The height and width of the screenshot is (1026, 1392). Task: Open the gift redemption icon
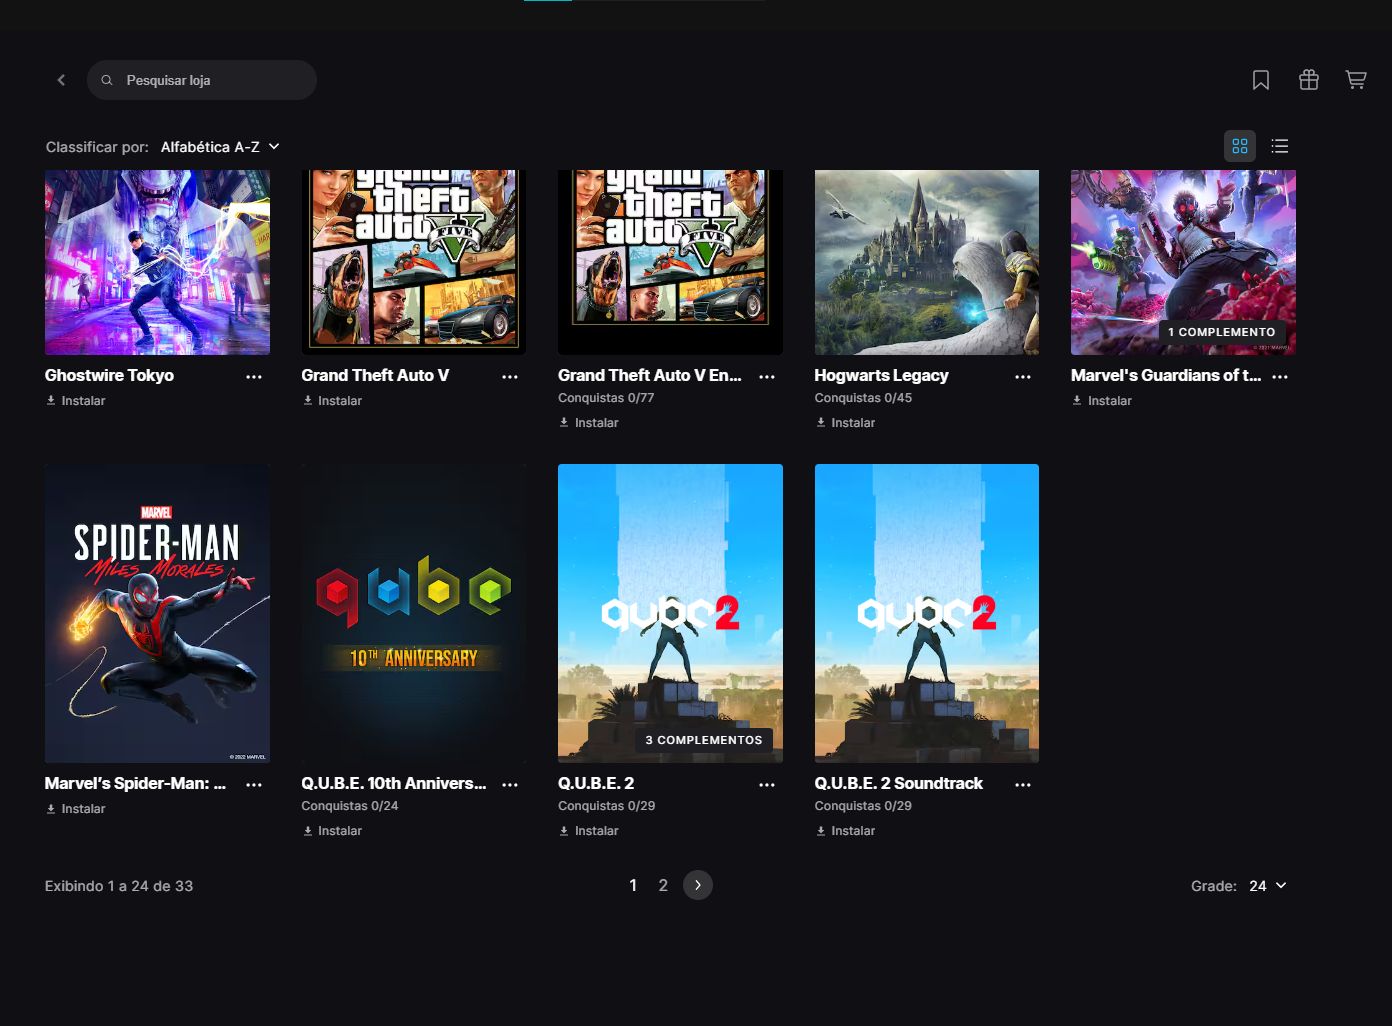click(1309, 80)
